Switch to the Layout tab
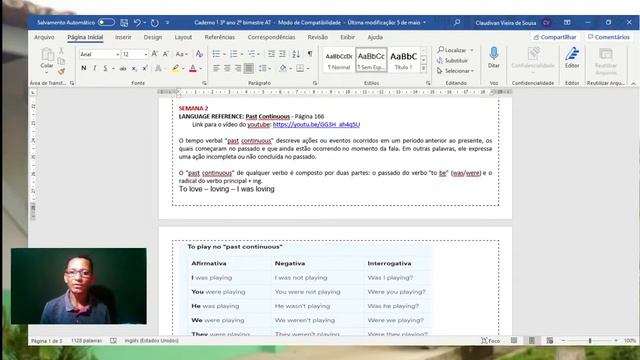640x360 pixels. coord(183,37)
